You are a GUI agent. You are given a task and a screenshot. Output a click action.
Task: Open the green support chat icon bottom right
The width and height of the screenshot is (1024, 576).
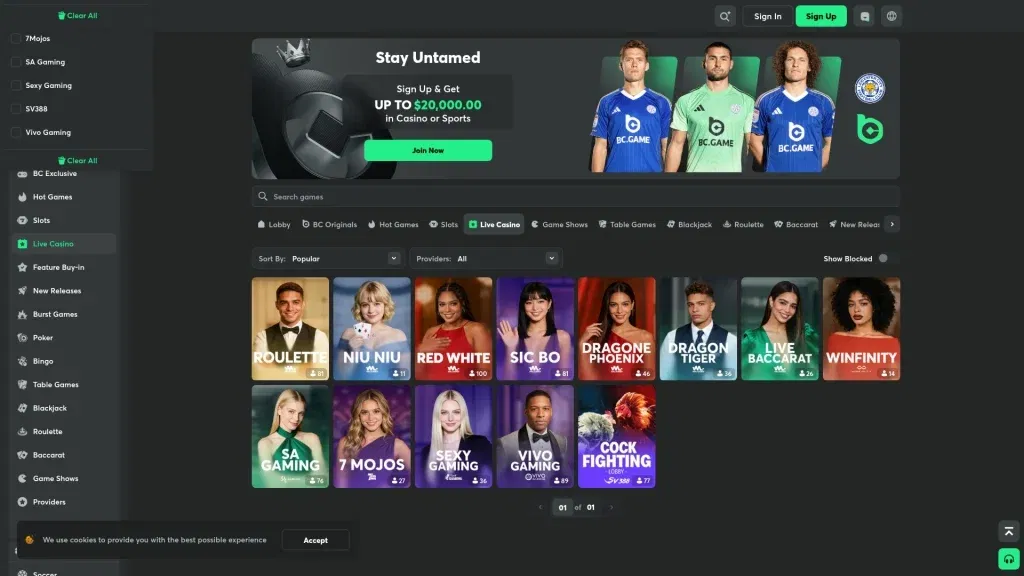click(x=1007, y=558)
